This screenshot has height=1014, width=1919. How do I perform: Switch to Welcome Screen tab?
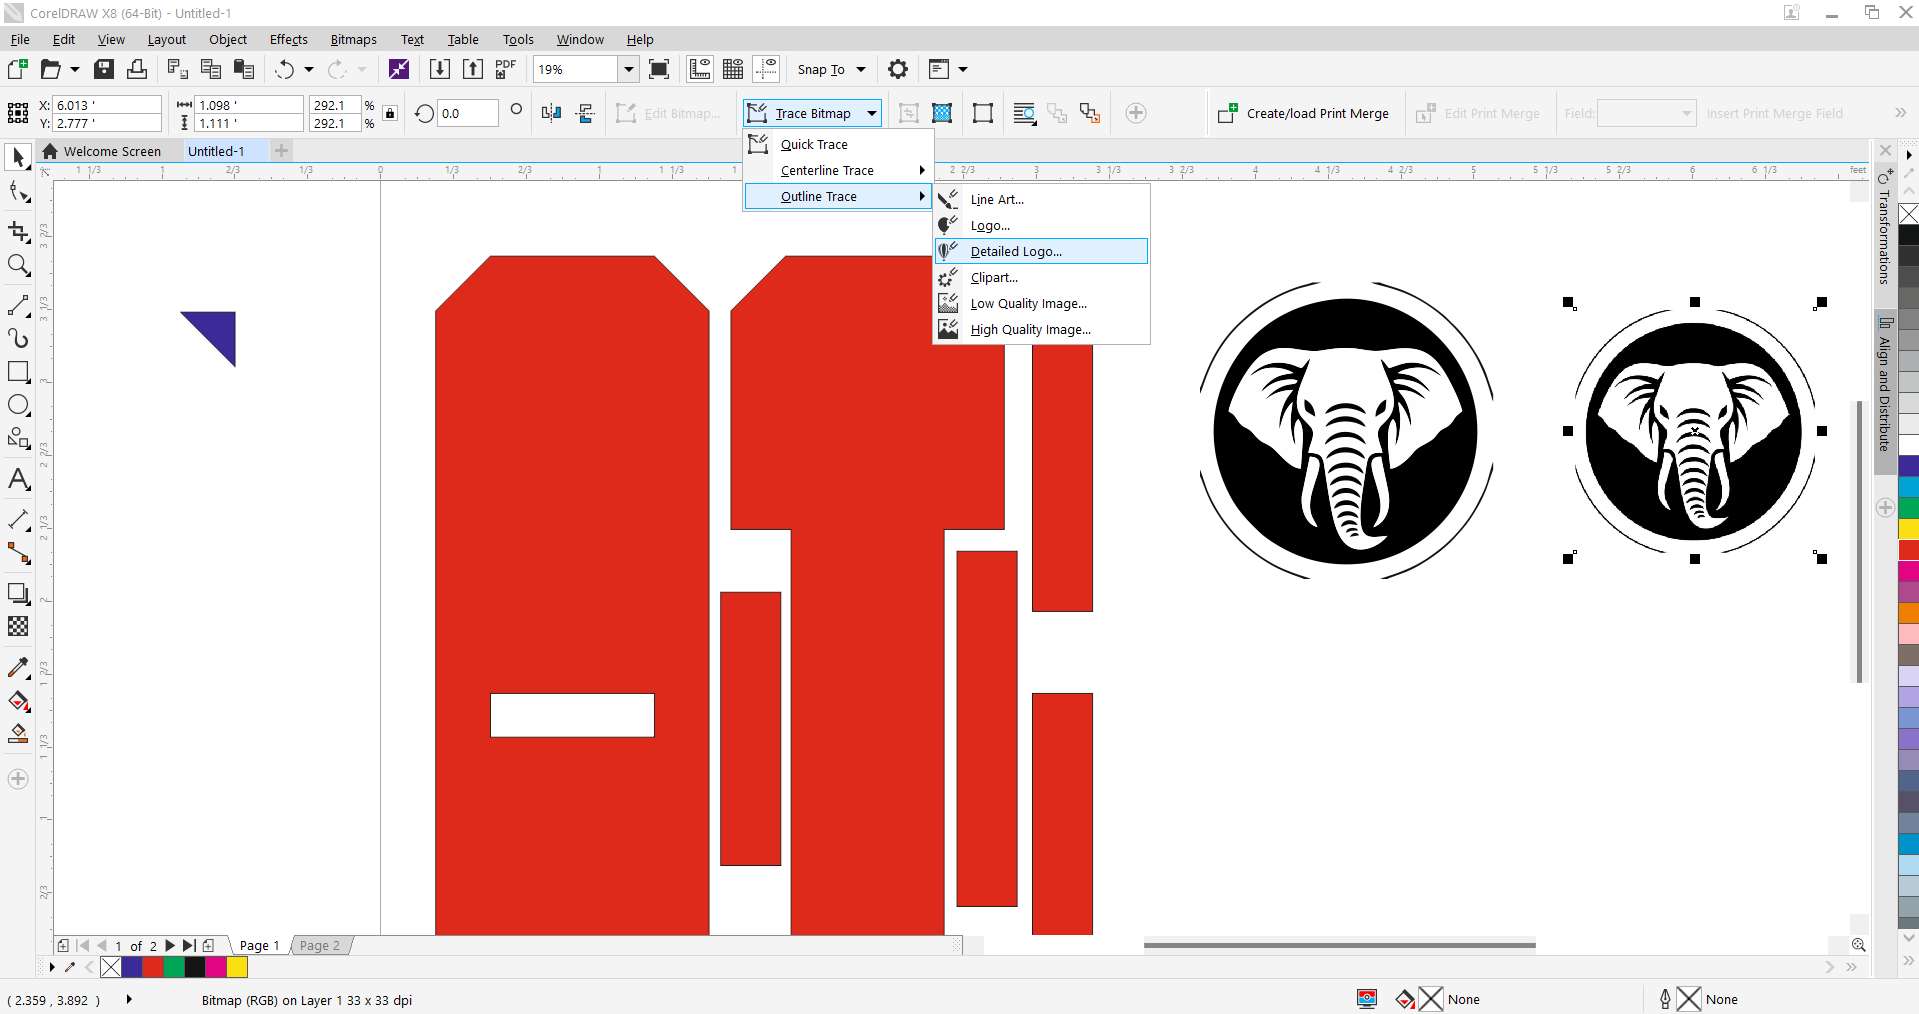[102, 151]
